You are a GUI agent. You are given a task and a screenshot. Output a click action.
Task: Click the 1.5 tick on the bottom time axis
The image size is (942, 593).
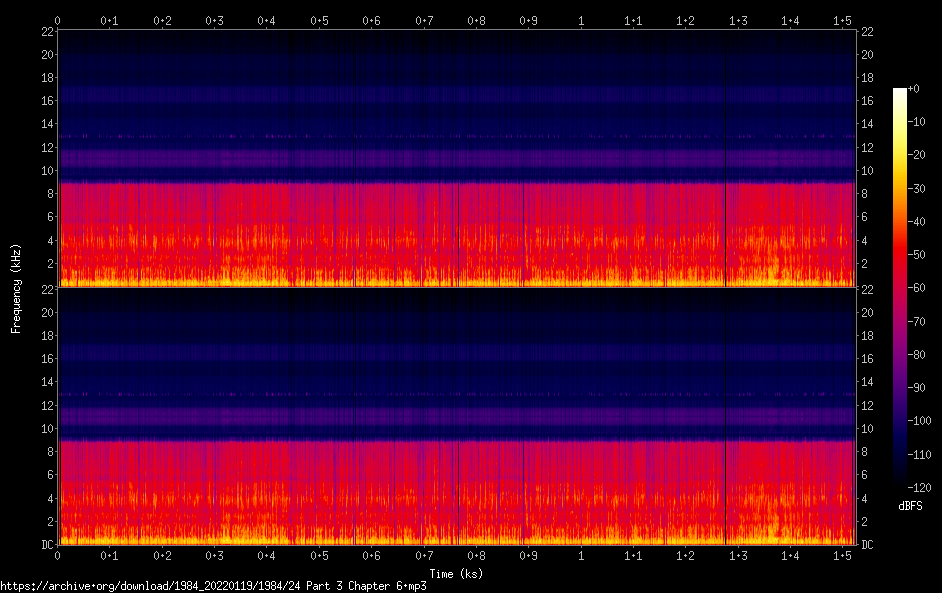842,555
